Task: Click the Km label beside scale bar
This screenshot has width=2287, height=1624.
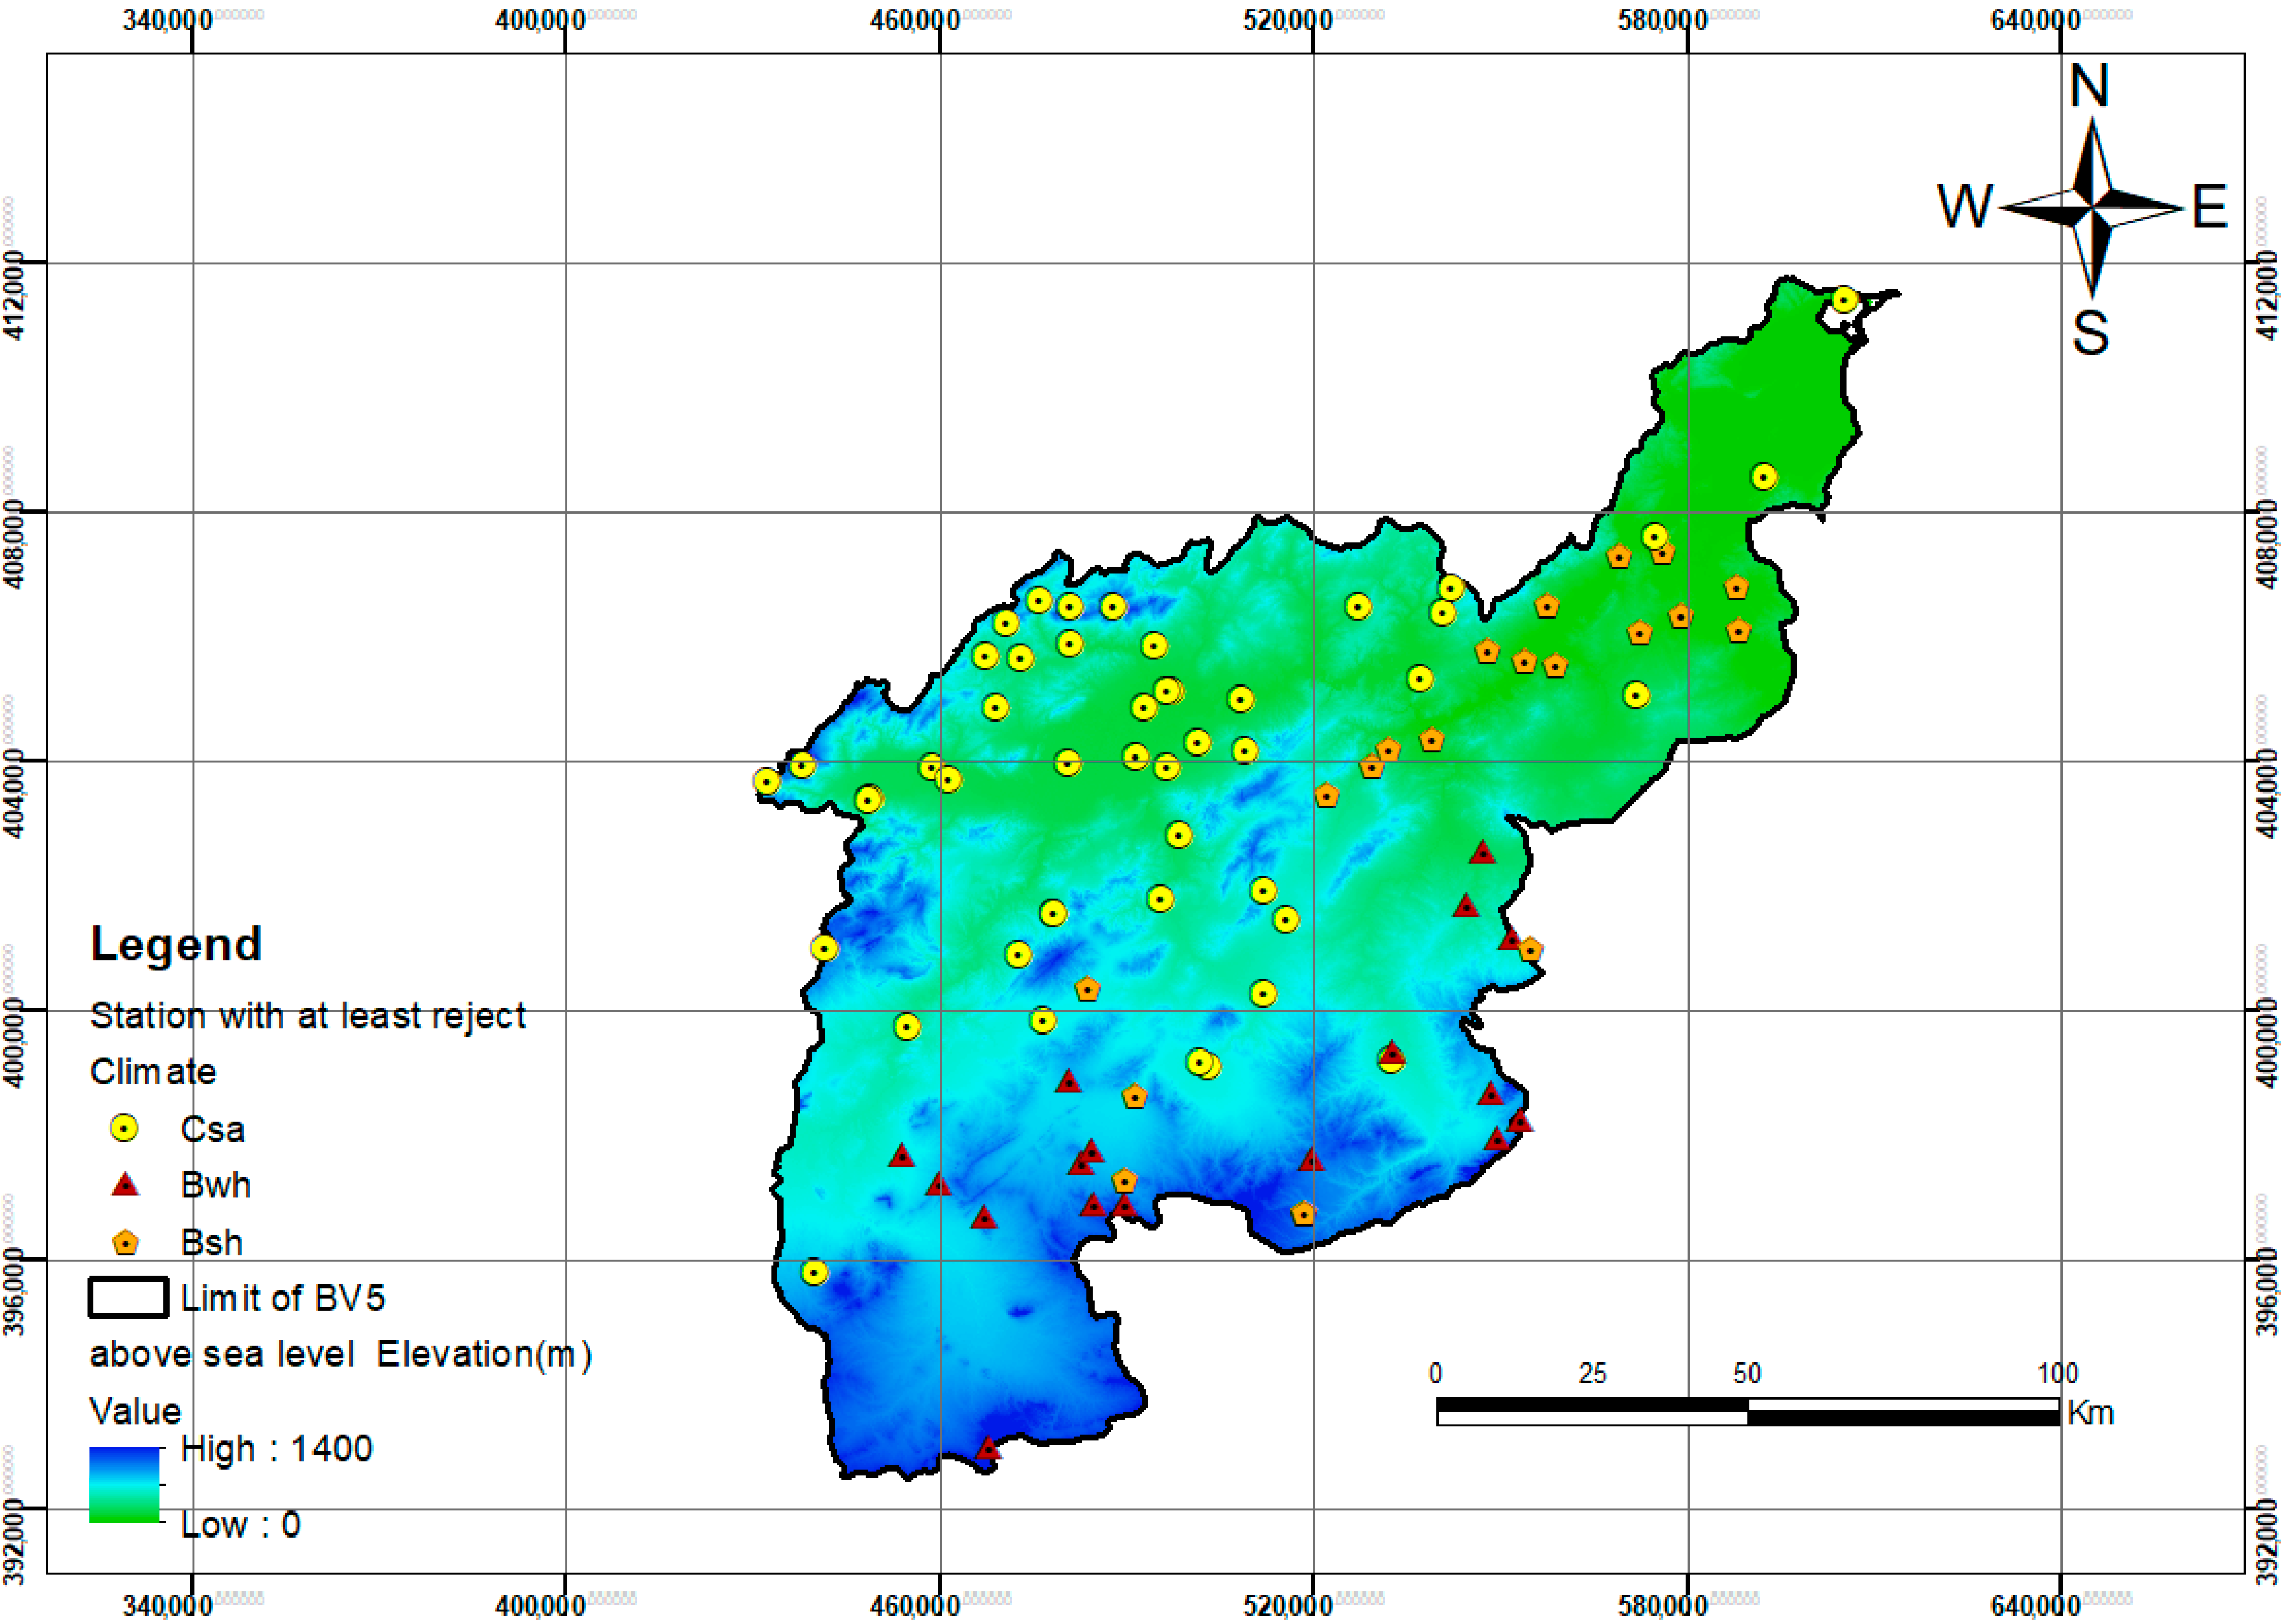Action: click(2090, 1414)
